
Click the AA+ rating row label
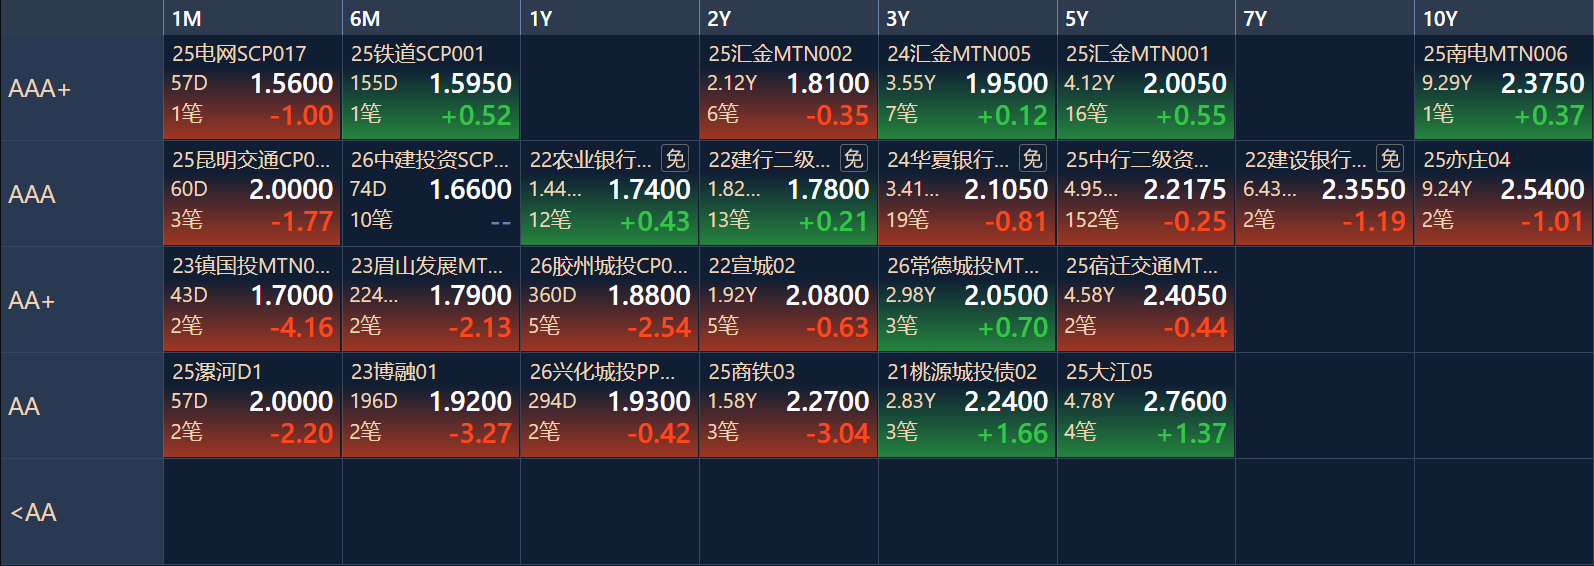[x=82, y=300]
